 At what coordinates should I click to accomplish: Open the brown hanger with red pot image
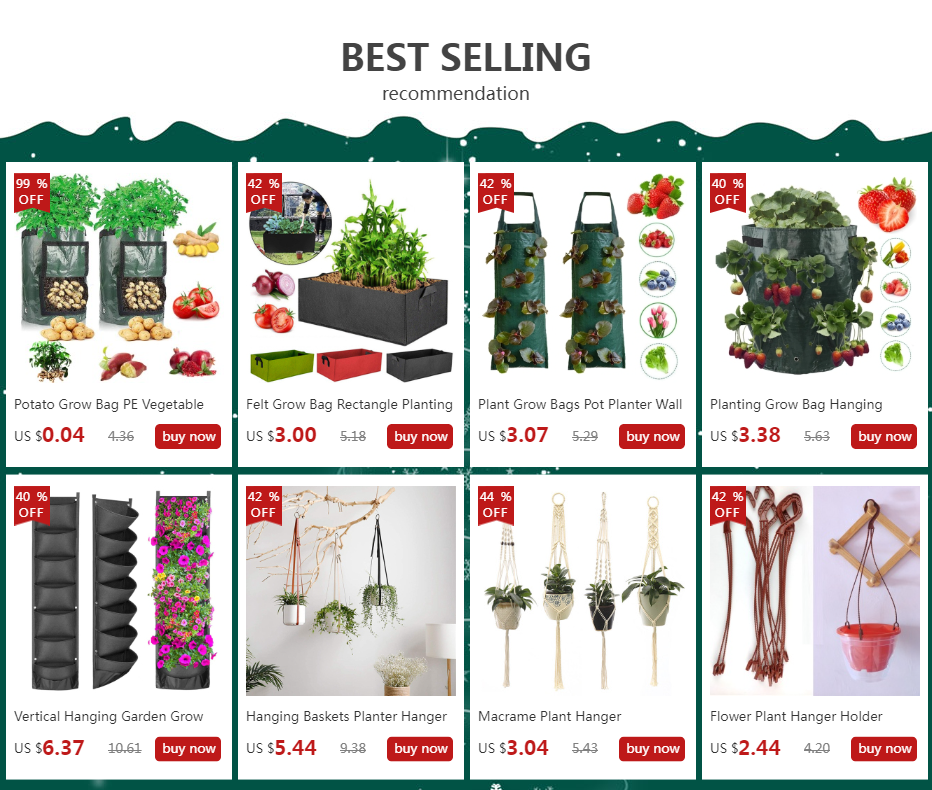(x=814, y=591)
